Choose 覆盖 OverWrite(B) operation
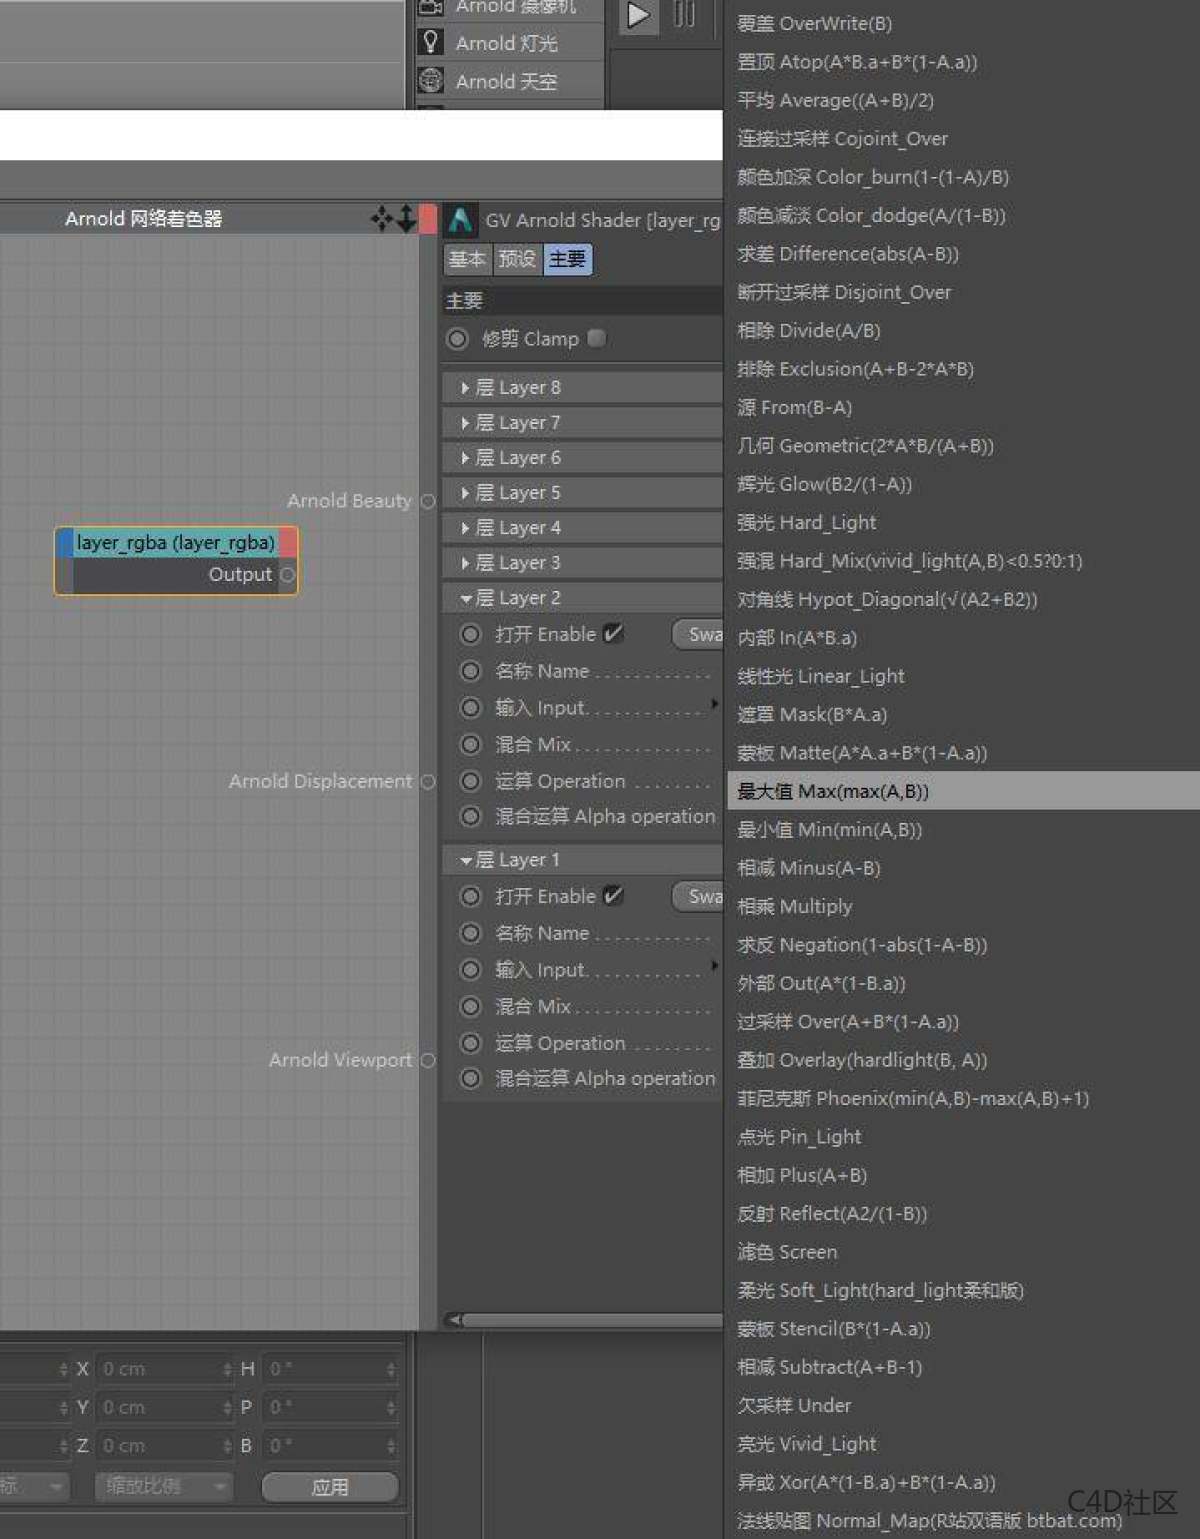Screen dimensions: 1200x1539 click(x=961, y=23)
